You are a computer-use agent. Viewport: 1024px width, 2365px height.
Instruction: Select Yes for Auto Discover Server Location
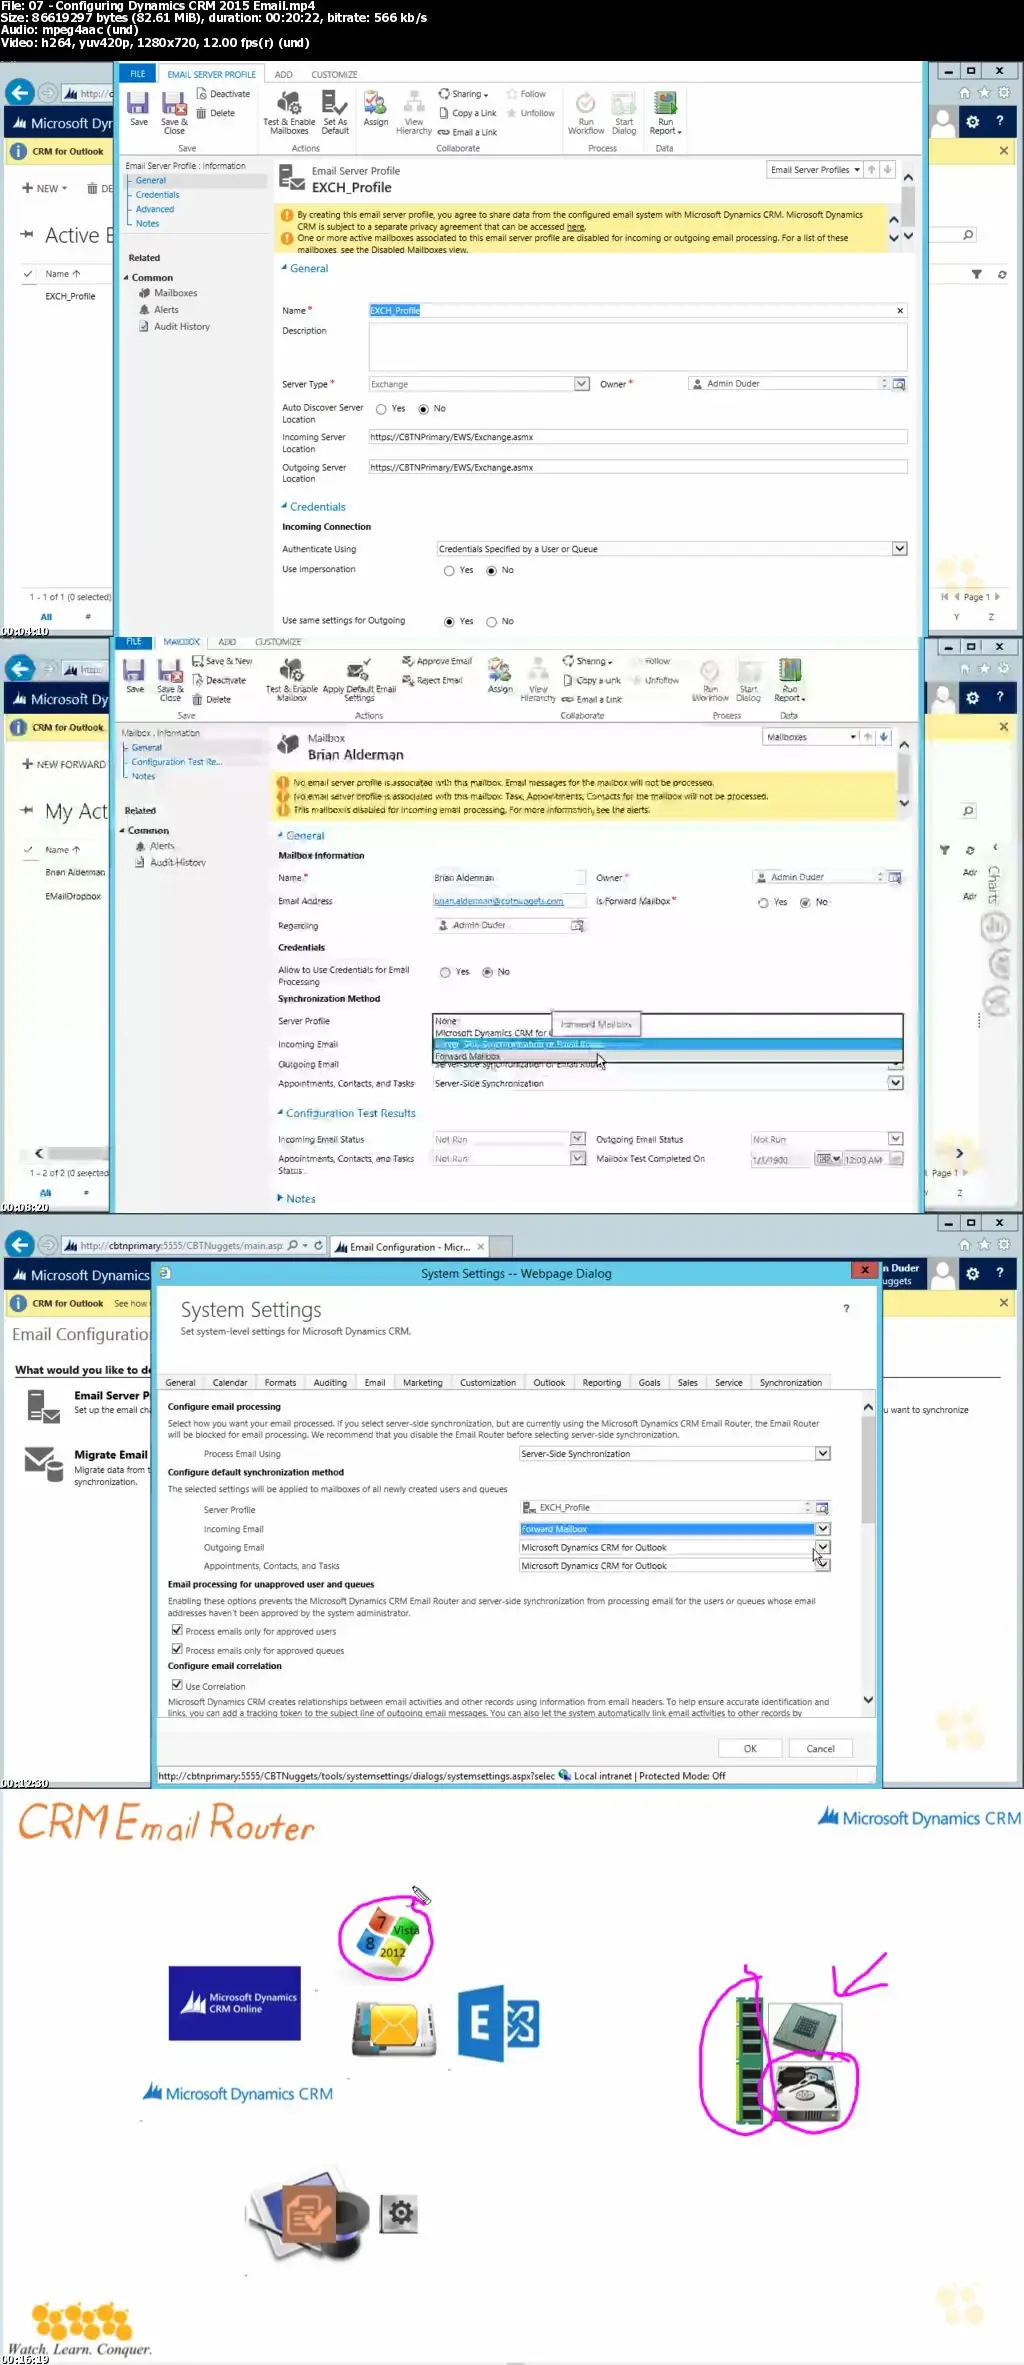point(381,409)
